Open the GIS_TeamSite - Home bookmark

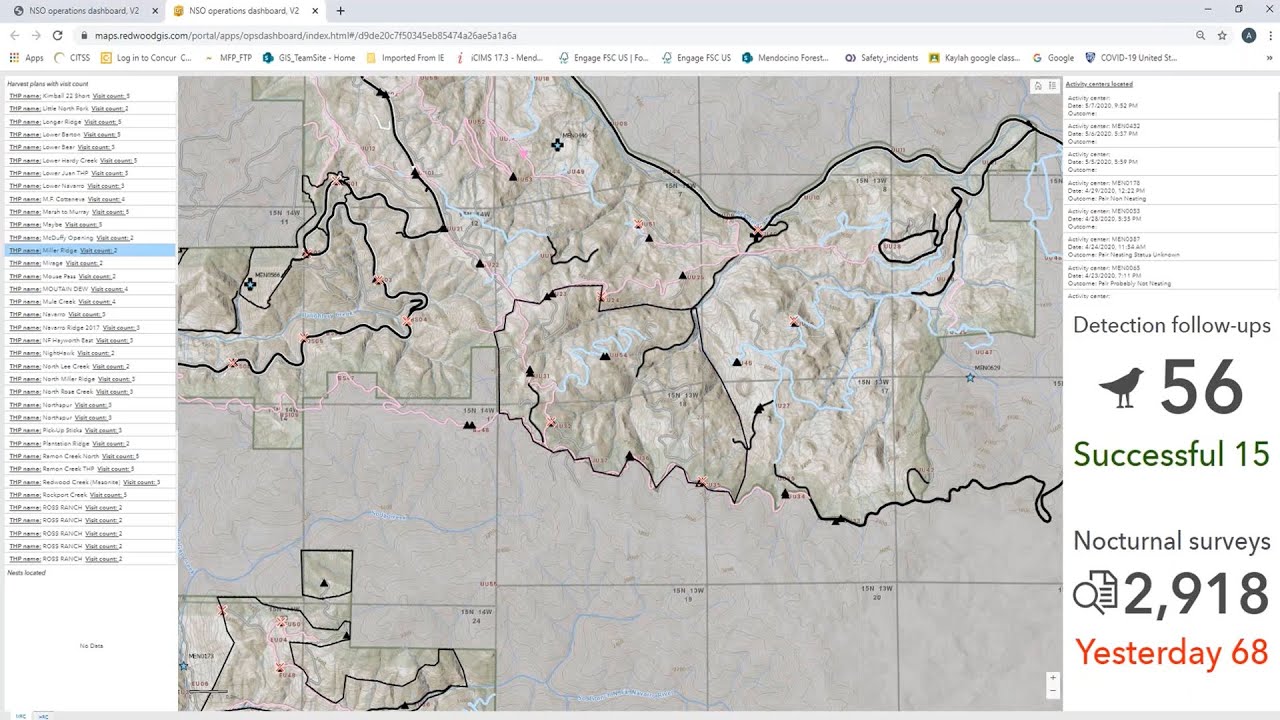point(309,58)
